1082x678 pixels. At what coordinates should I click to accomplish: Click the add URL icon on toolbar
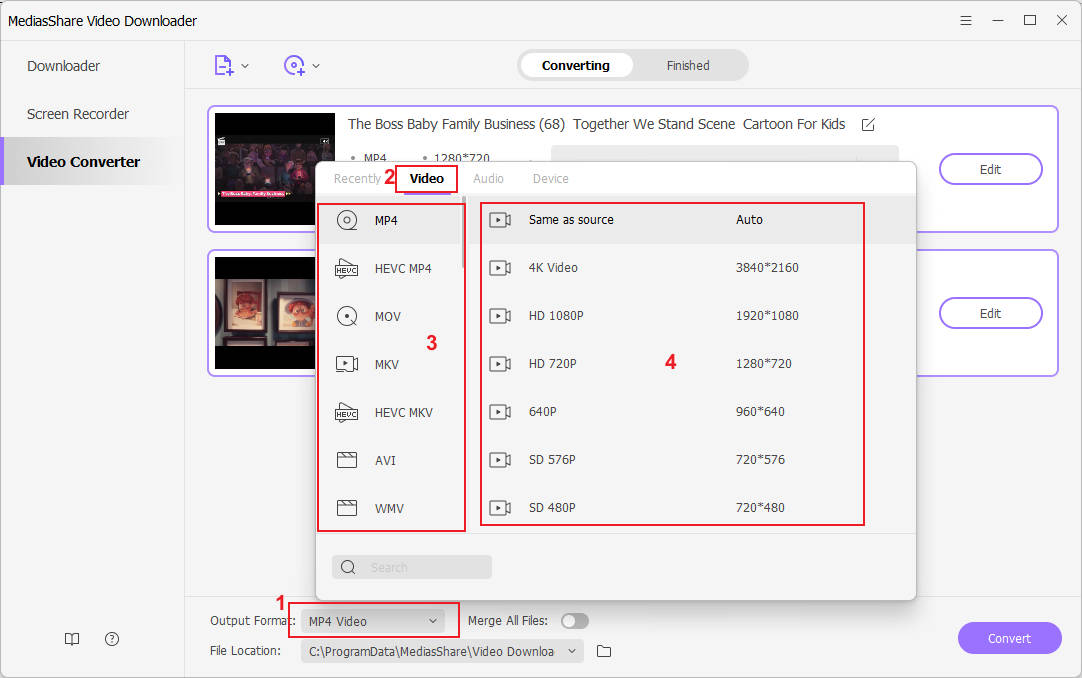[295, 64]
